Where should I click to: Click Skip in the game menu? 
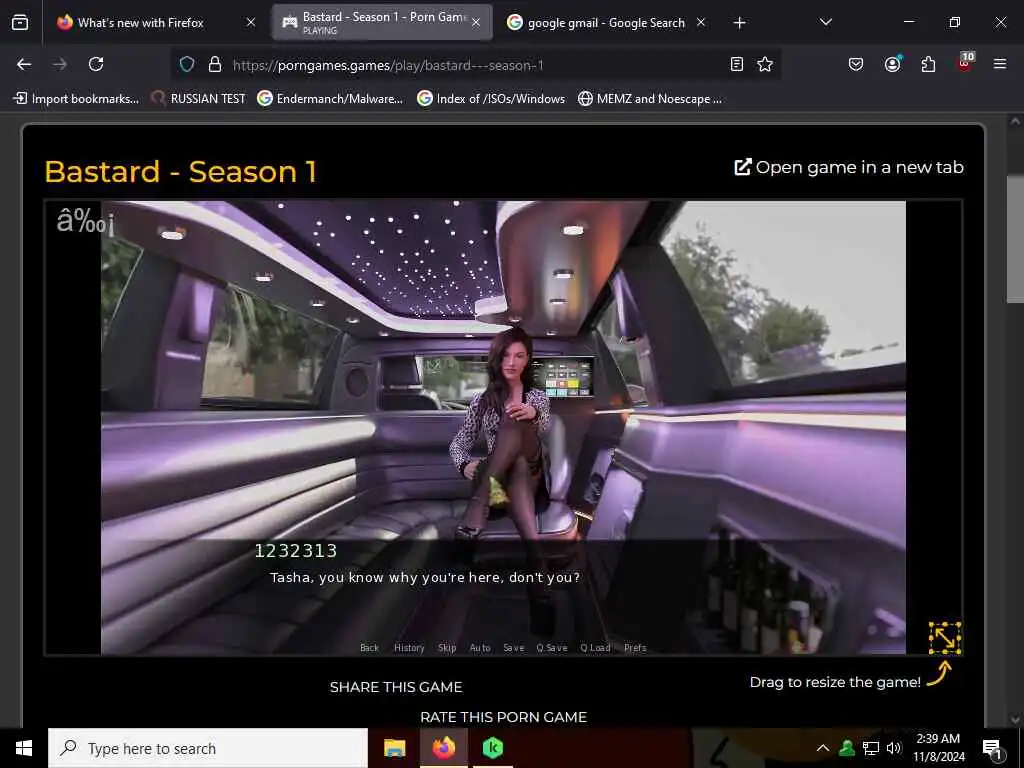[x=447, y=648]
